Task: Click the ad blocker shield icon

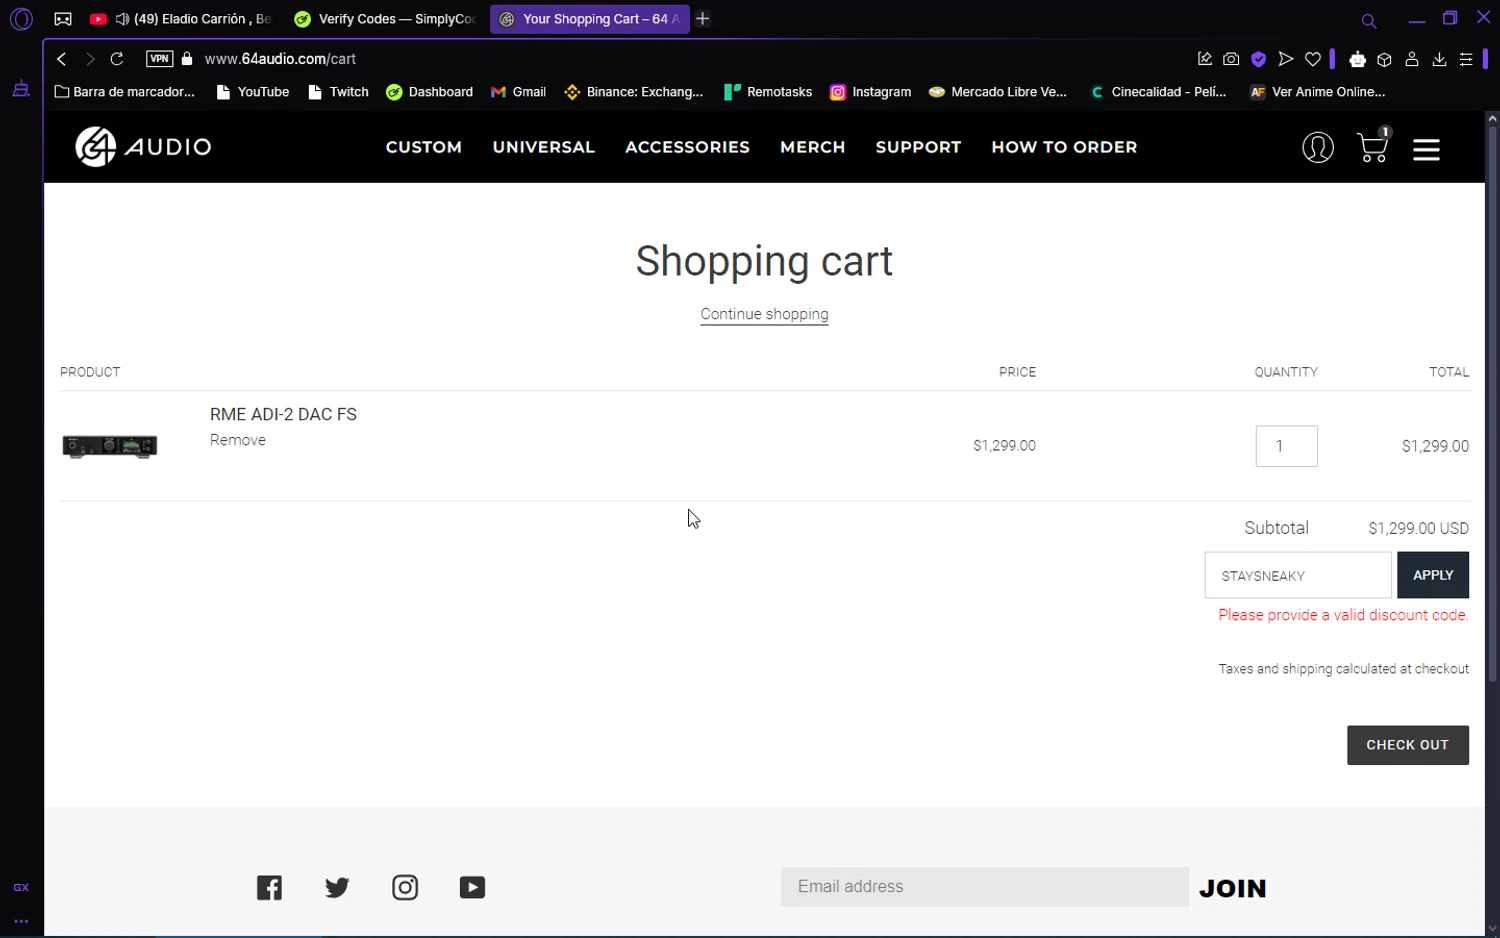Action: coord(1259,59)
